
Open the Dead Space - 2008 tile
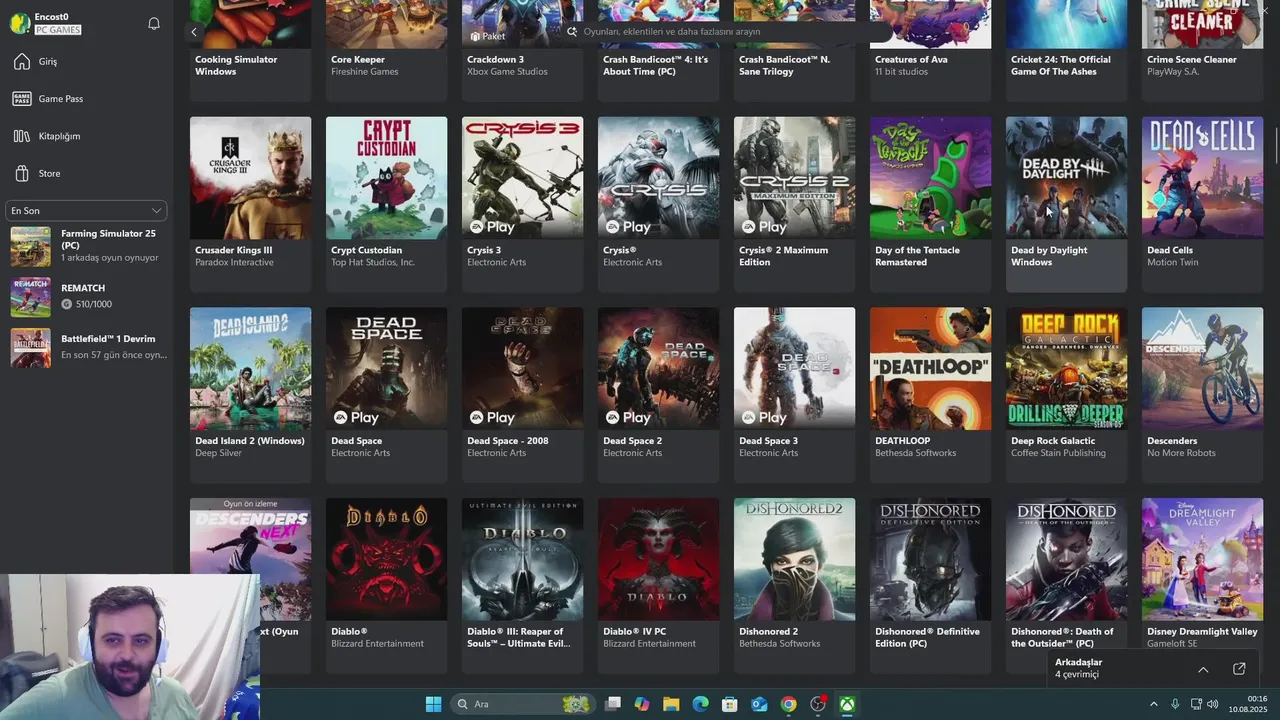coord(522,395)
